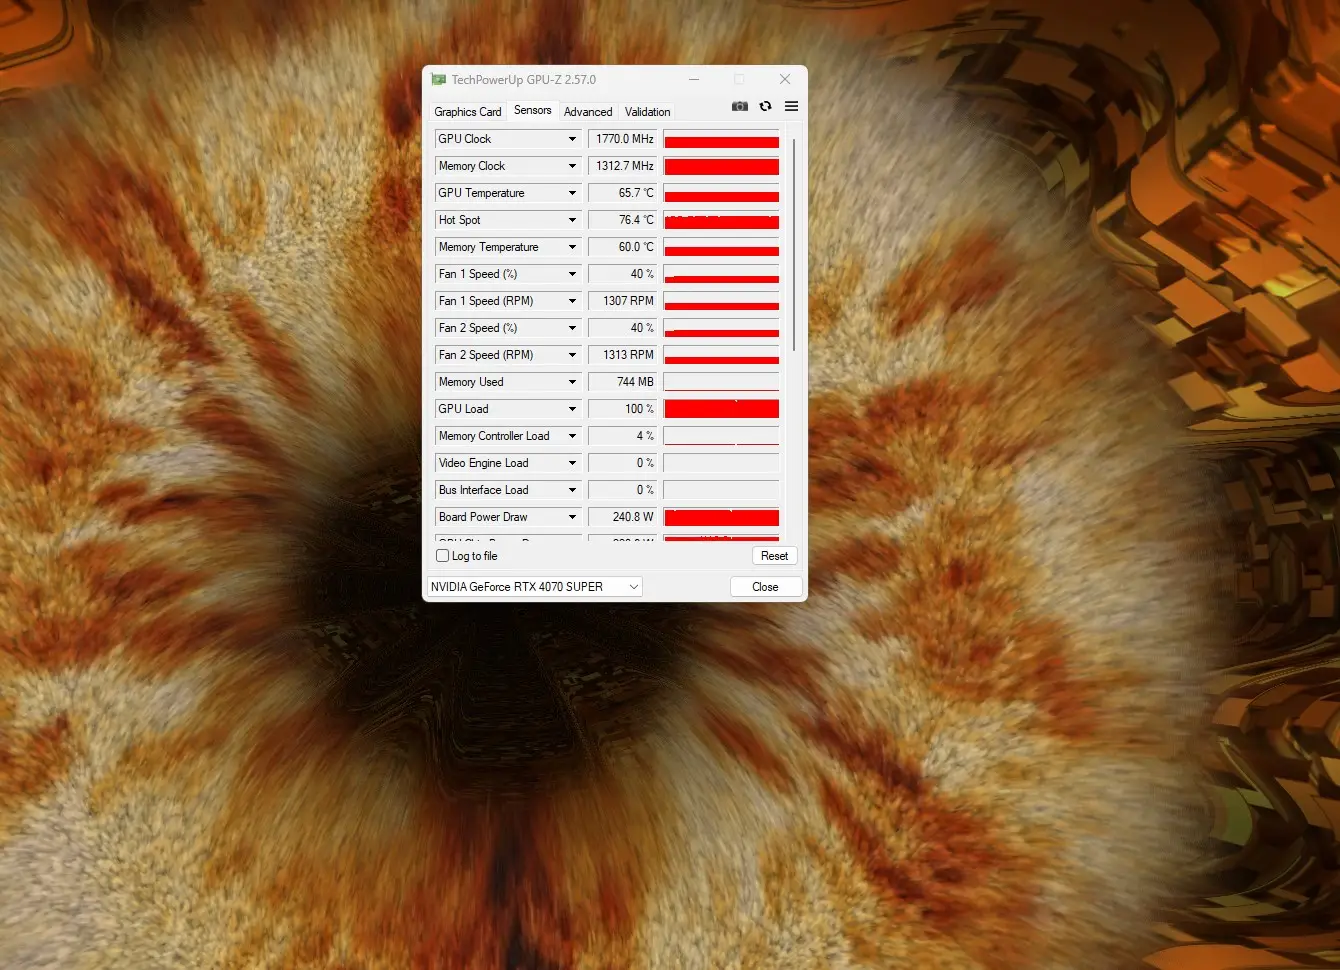The image size is (1340, 970).
Task: Open the Fan 1 Speed (RPM) dropdown
Action: tap(572, 301)
